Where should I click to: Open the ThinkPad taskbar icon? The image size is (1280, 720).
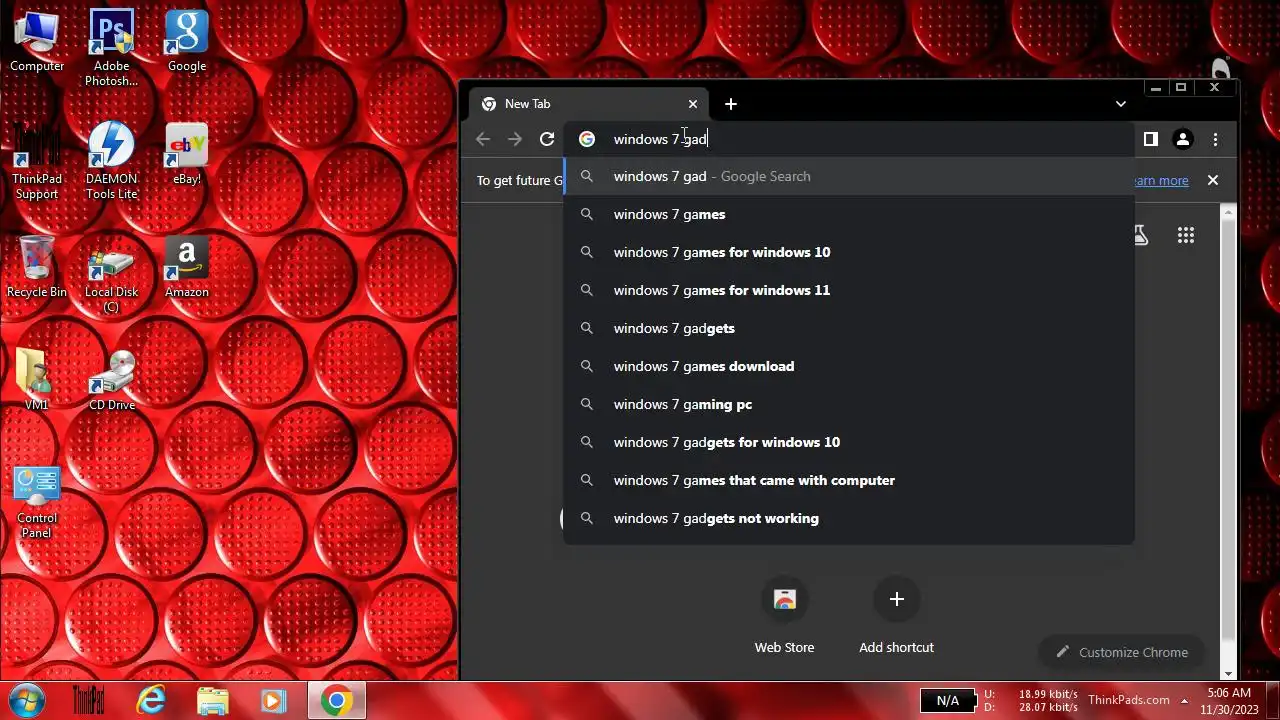click(x=88, y=700)
